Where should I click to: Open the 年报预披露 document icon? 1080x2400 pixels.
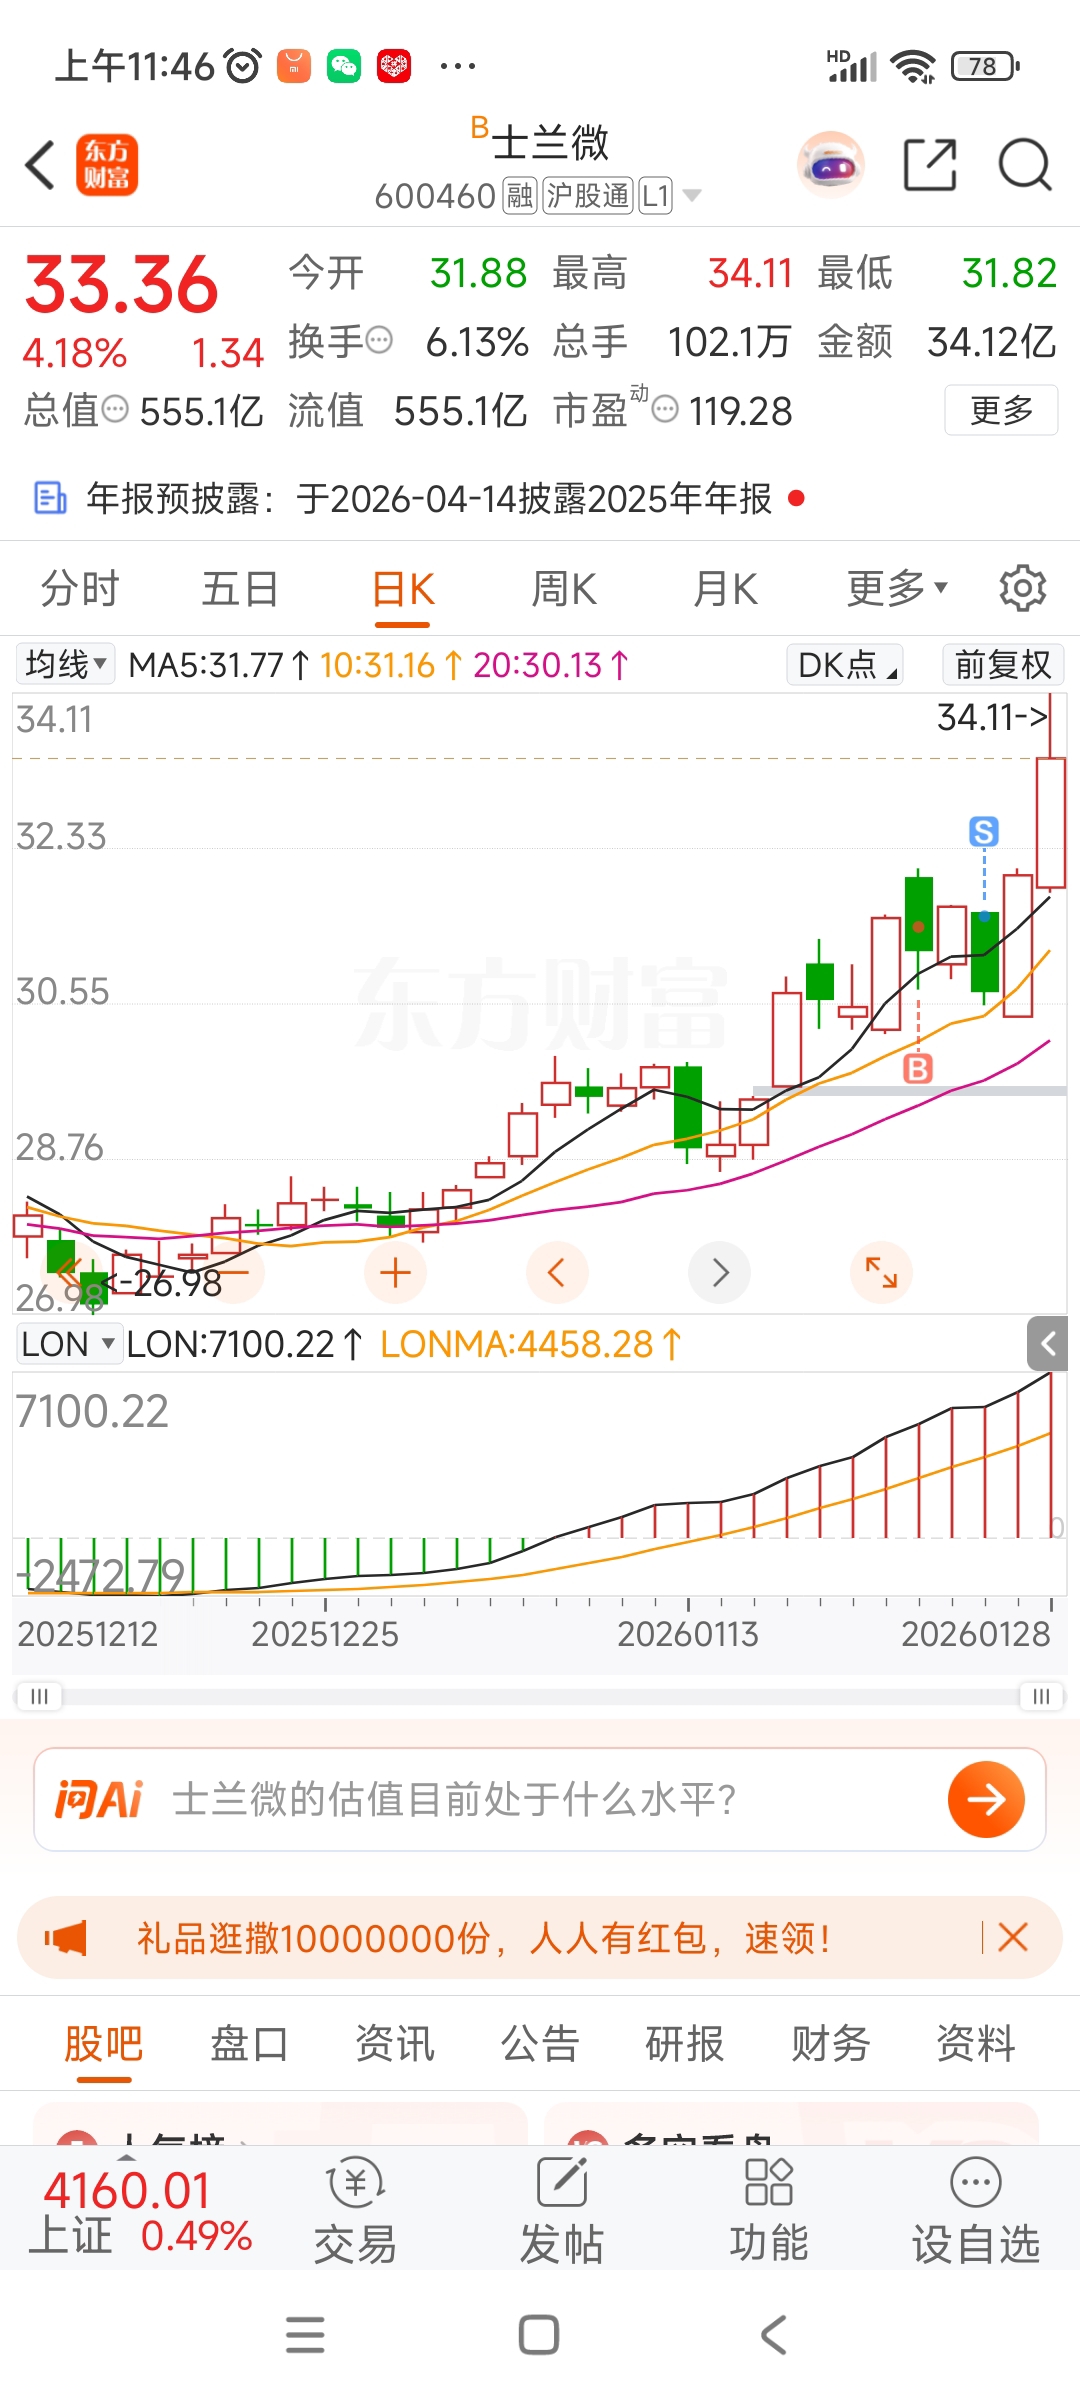(50, 497)
